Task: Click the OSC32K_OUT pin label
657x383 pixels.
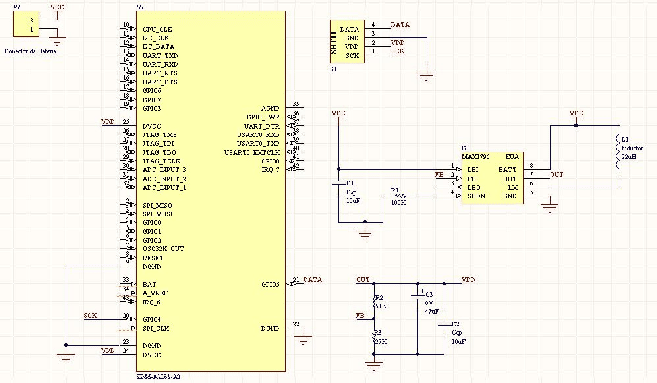Action: click(163, 249)
